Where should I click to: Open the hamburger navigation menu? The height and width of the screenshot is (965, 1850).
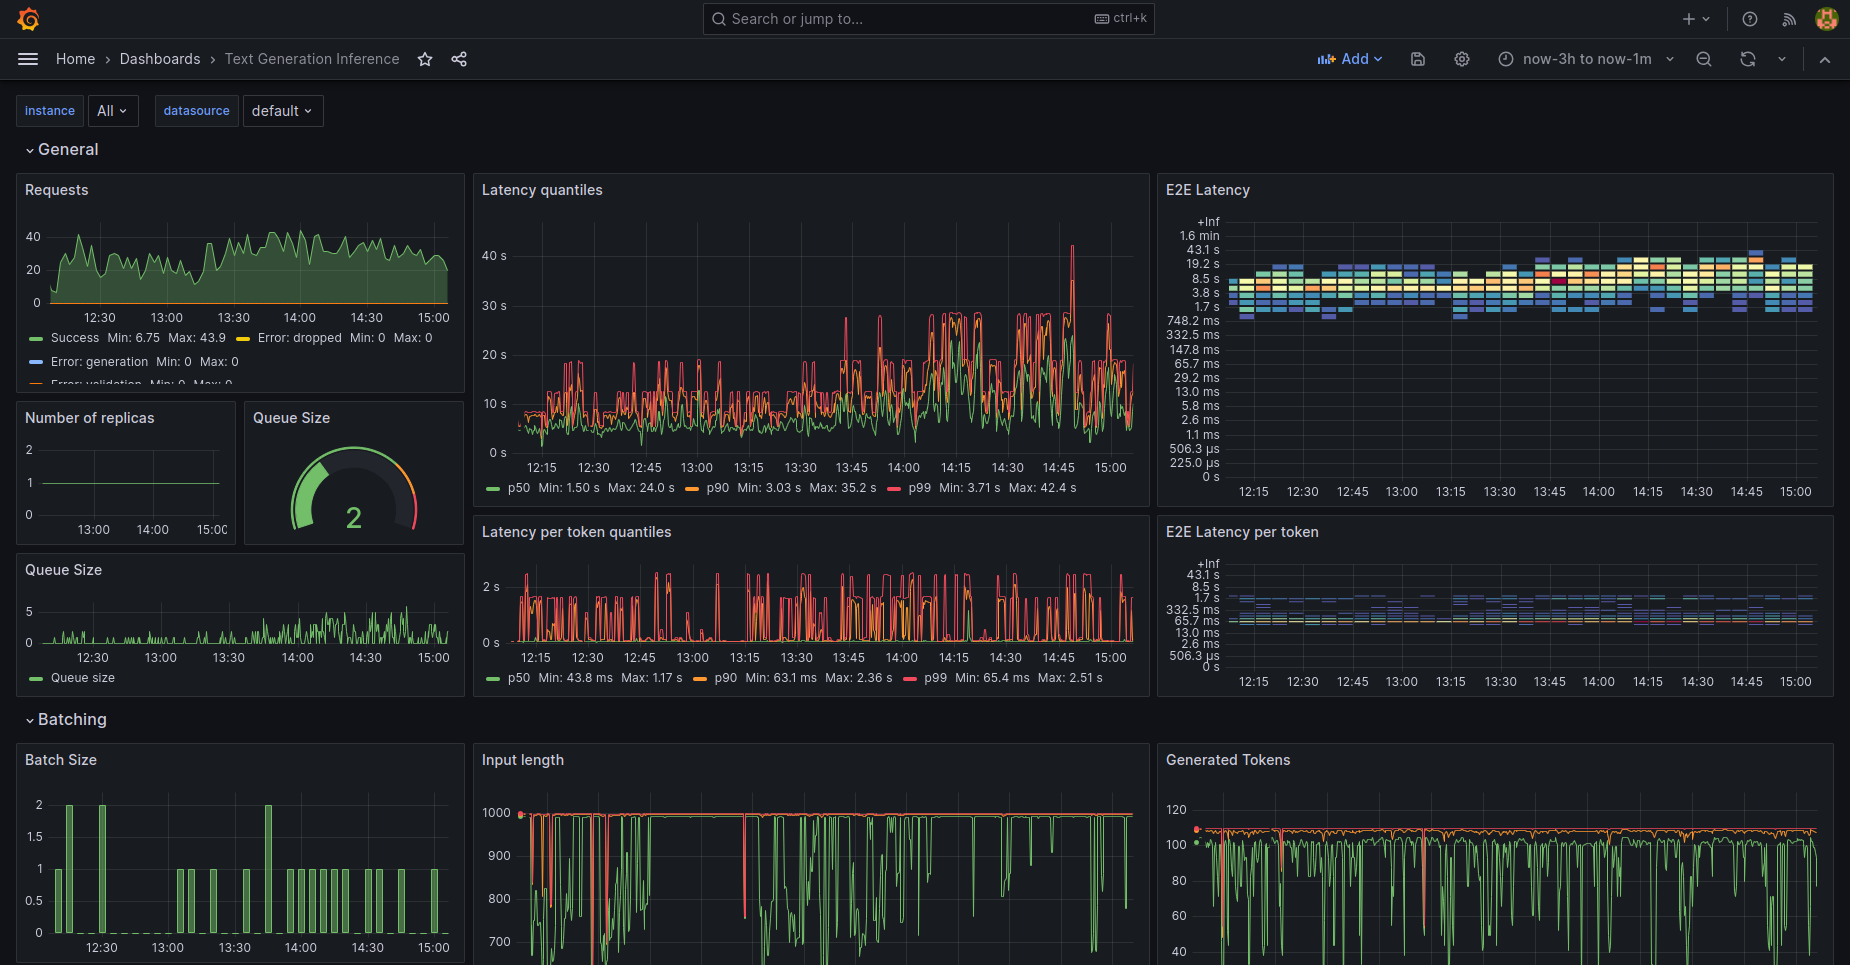[28, 59]
